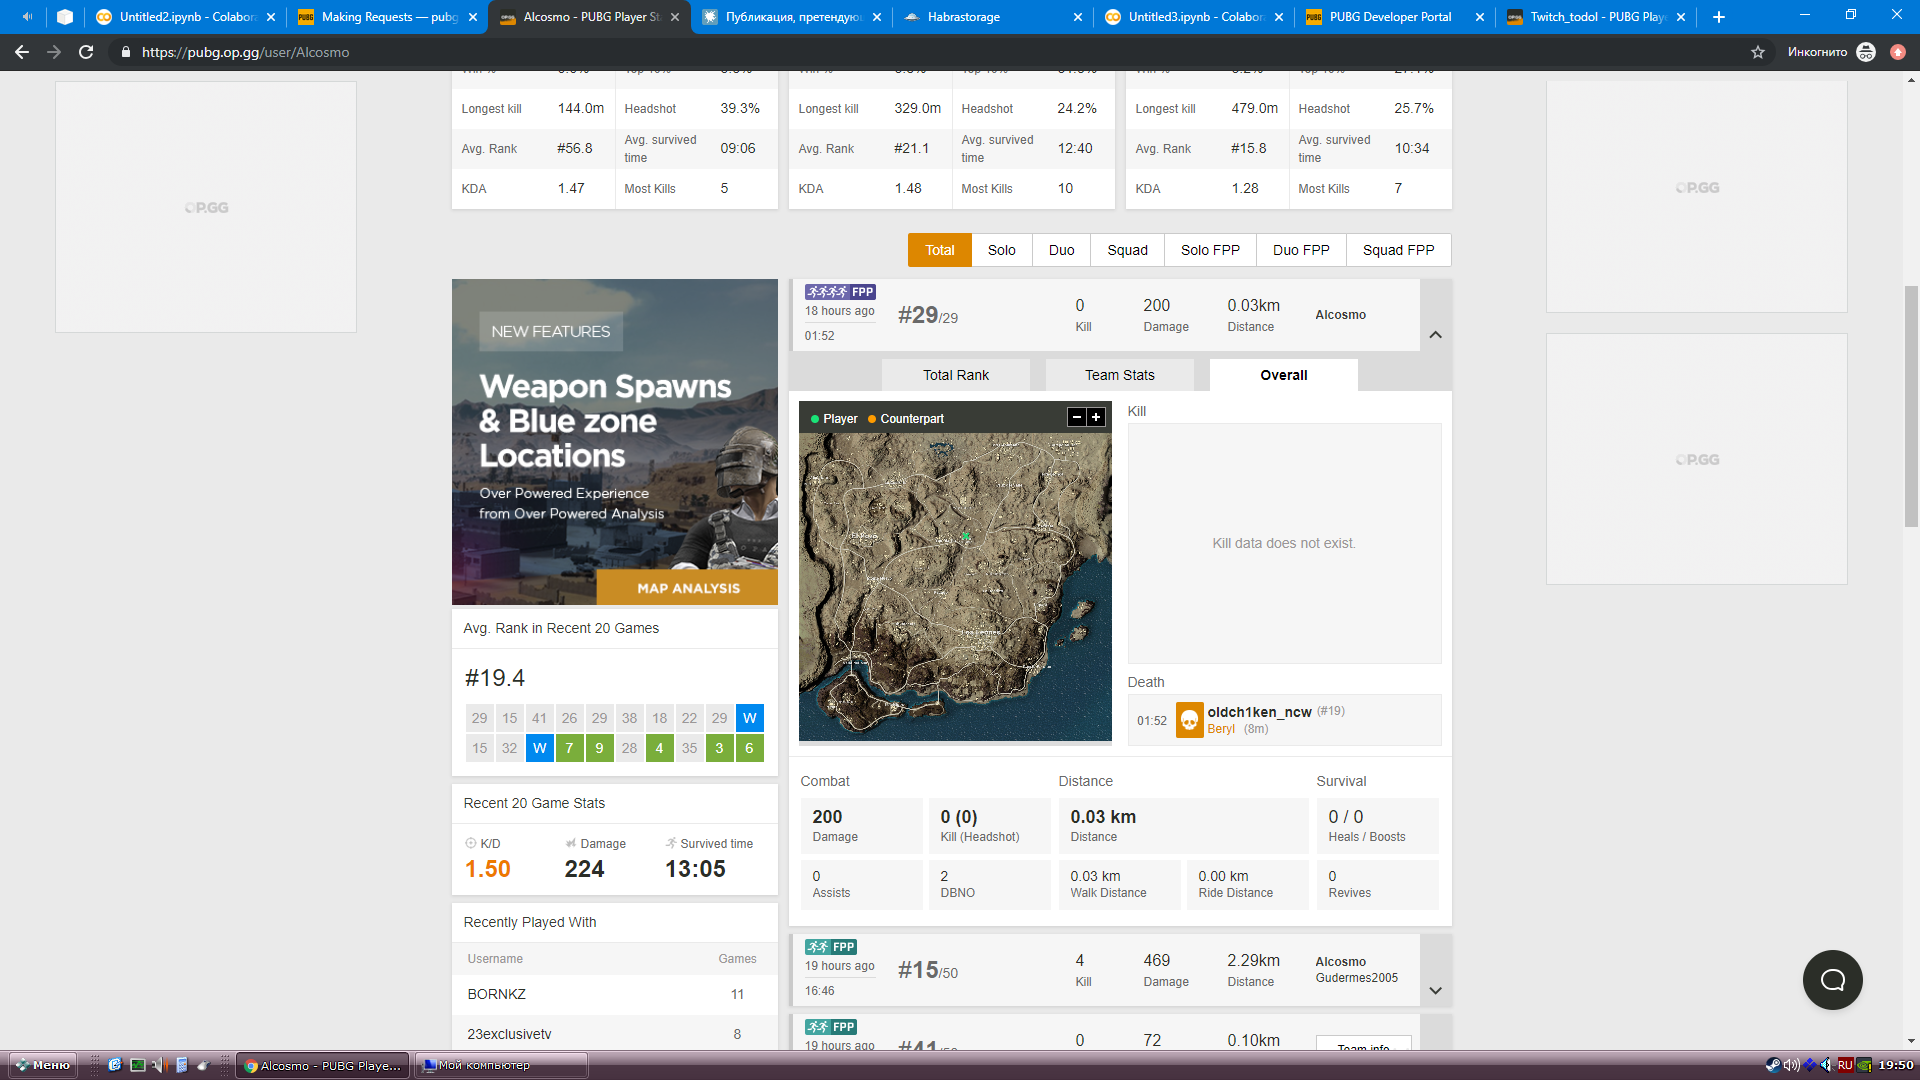
Task: Collapse the #29 match details
Action: [1435, 335]
